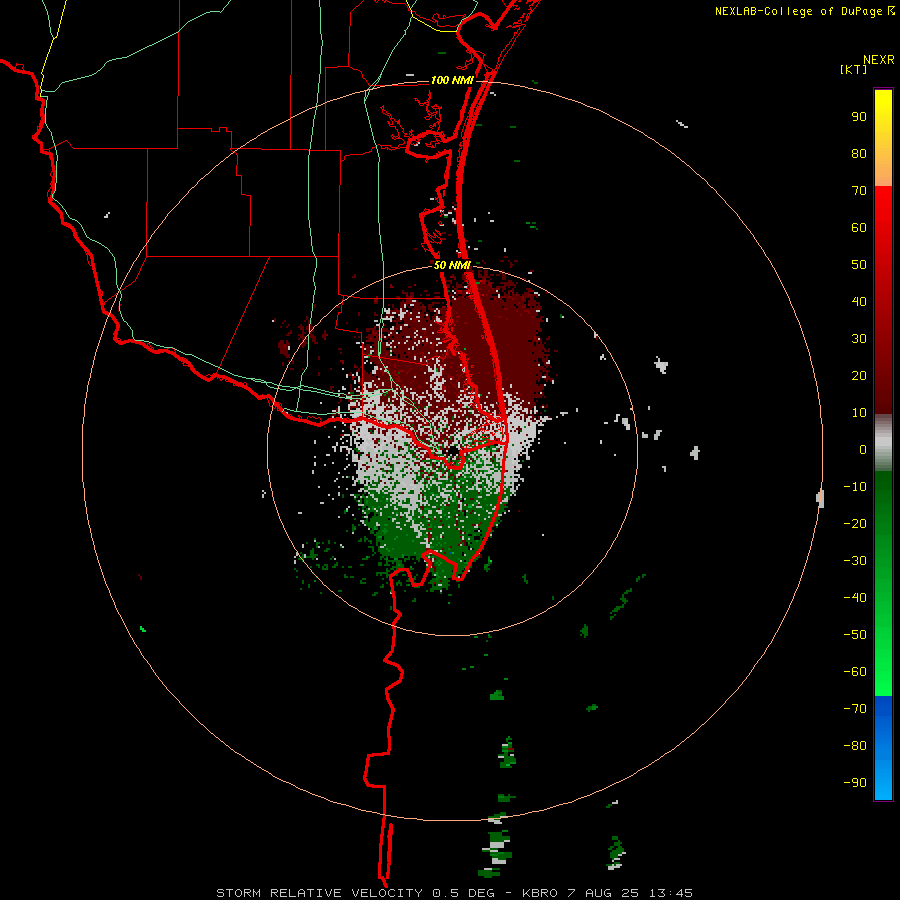
Task: Click the 100 NMI range ring label
Action: point(452,80)
